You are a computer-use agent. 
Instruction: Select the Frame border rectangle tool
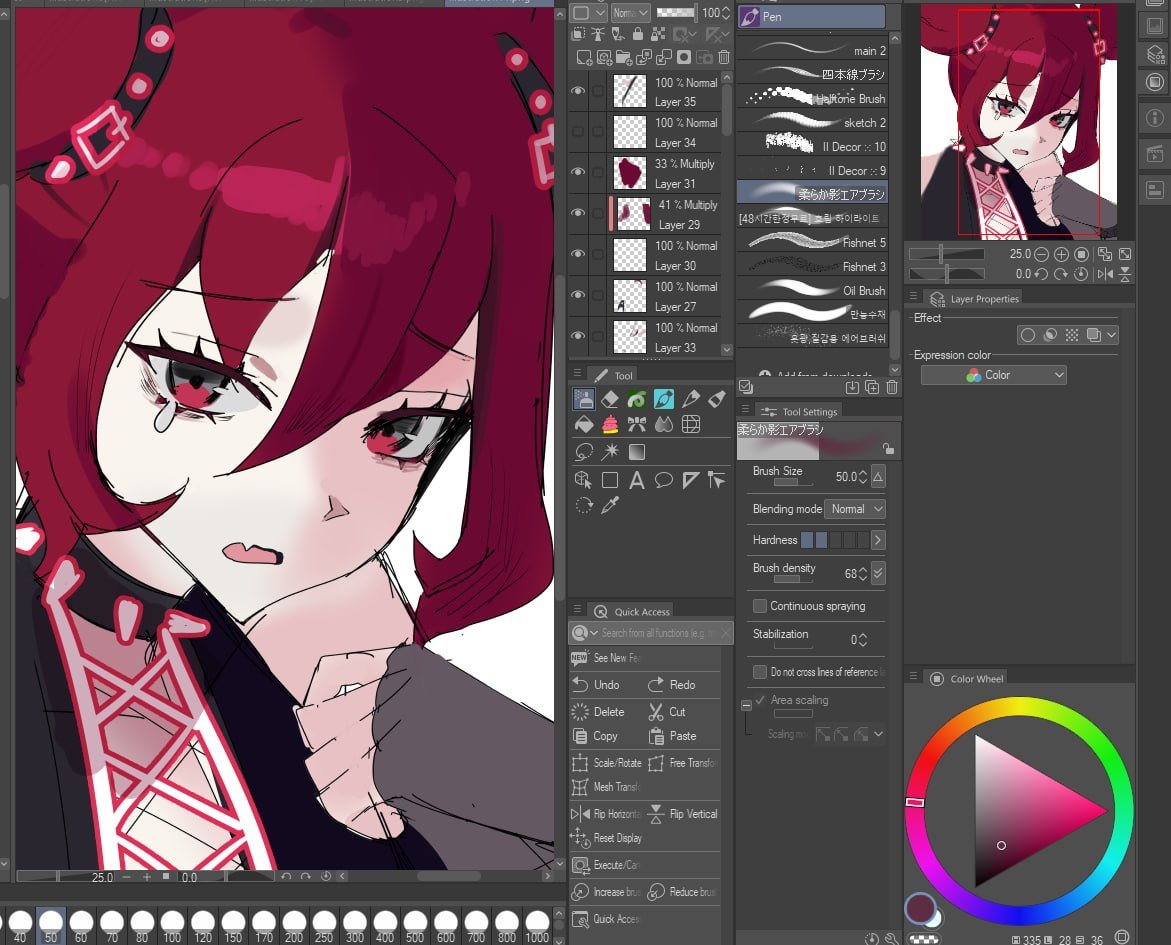tap(610, 480)
